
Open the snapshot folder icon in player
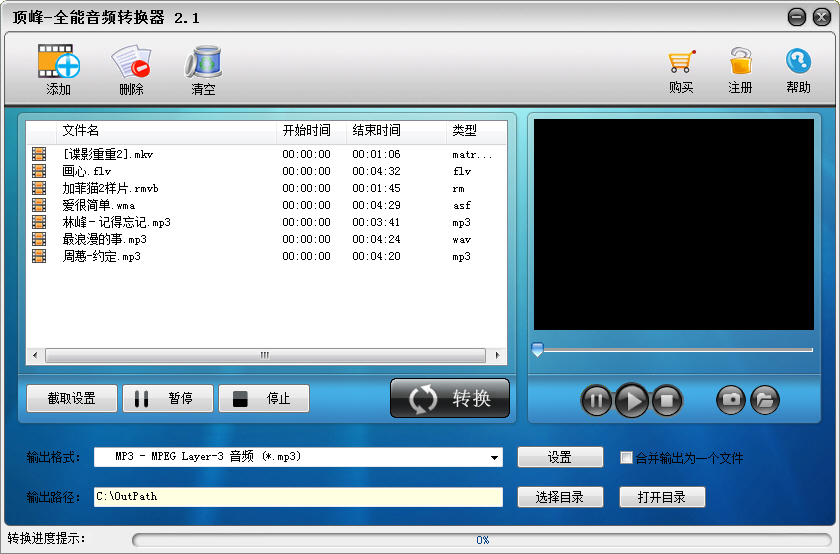[764, 400]
